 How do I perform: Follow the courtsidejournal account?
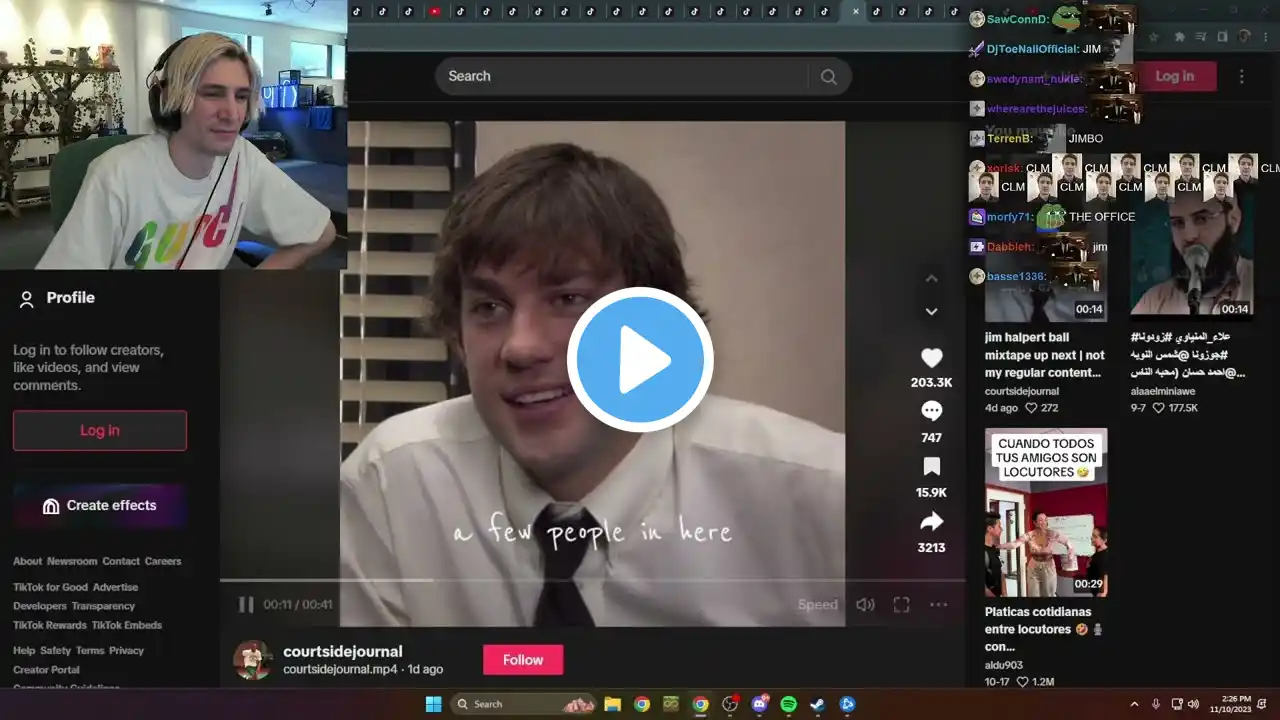coord(523,660)
